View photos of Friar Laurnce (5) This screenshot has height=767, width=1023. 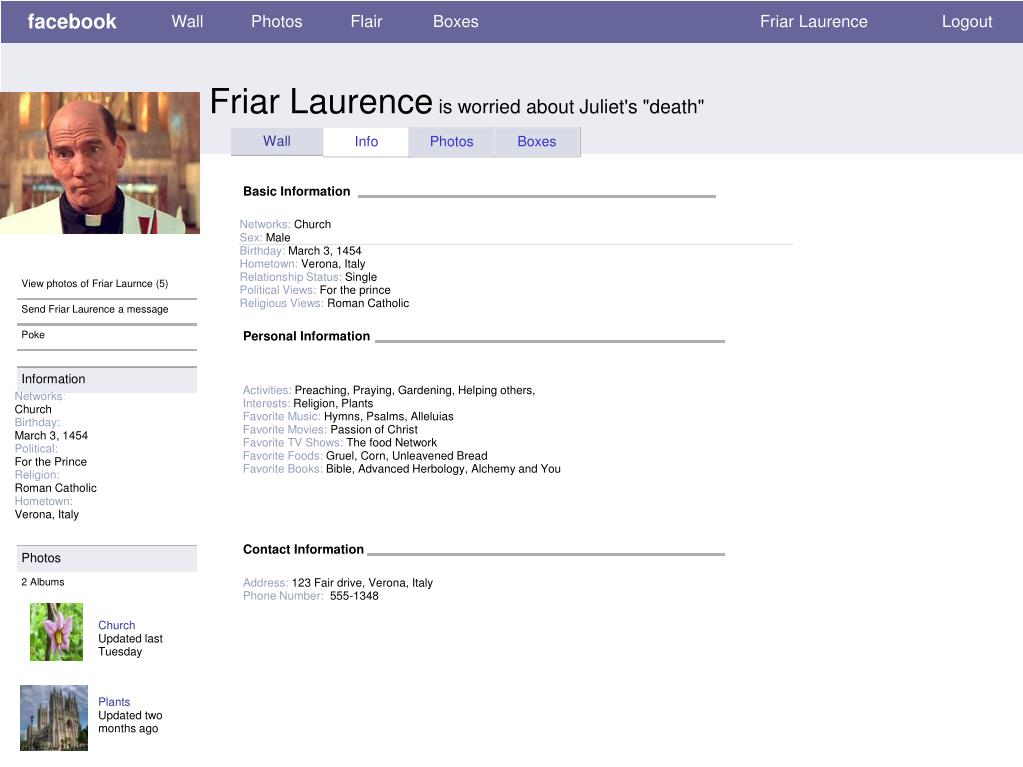pos(95,284)
